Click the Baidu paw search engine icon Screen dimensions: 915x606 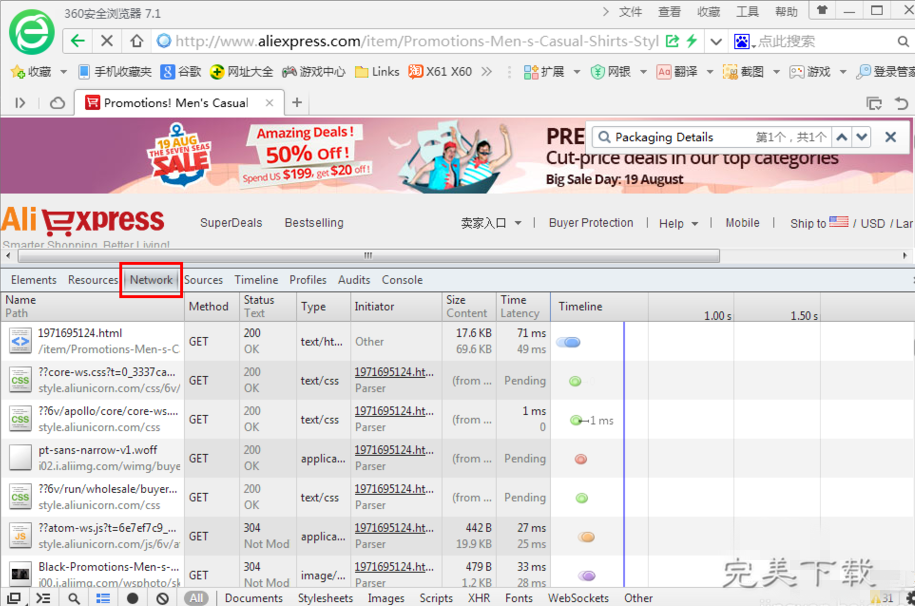click(742, 41)
